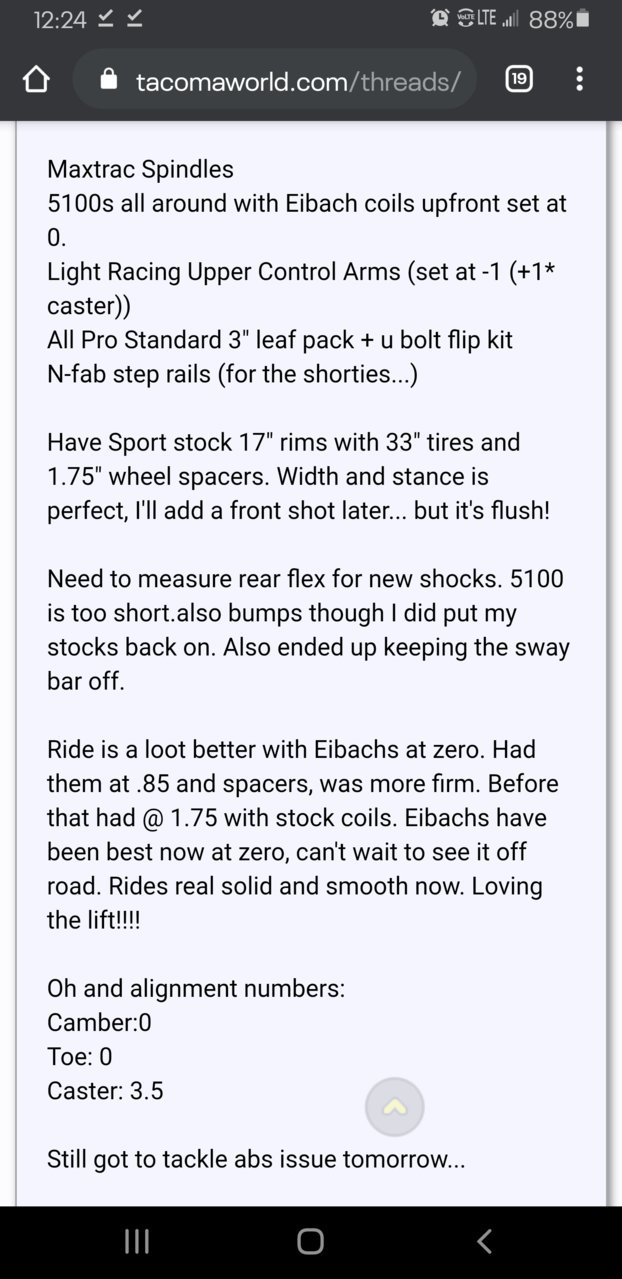Open Chrome's three-dot overflow menu
This screenshot has width=622, height=1279.
579,79
